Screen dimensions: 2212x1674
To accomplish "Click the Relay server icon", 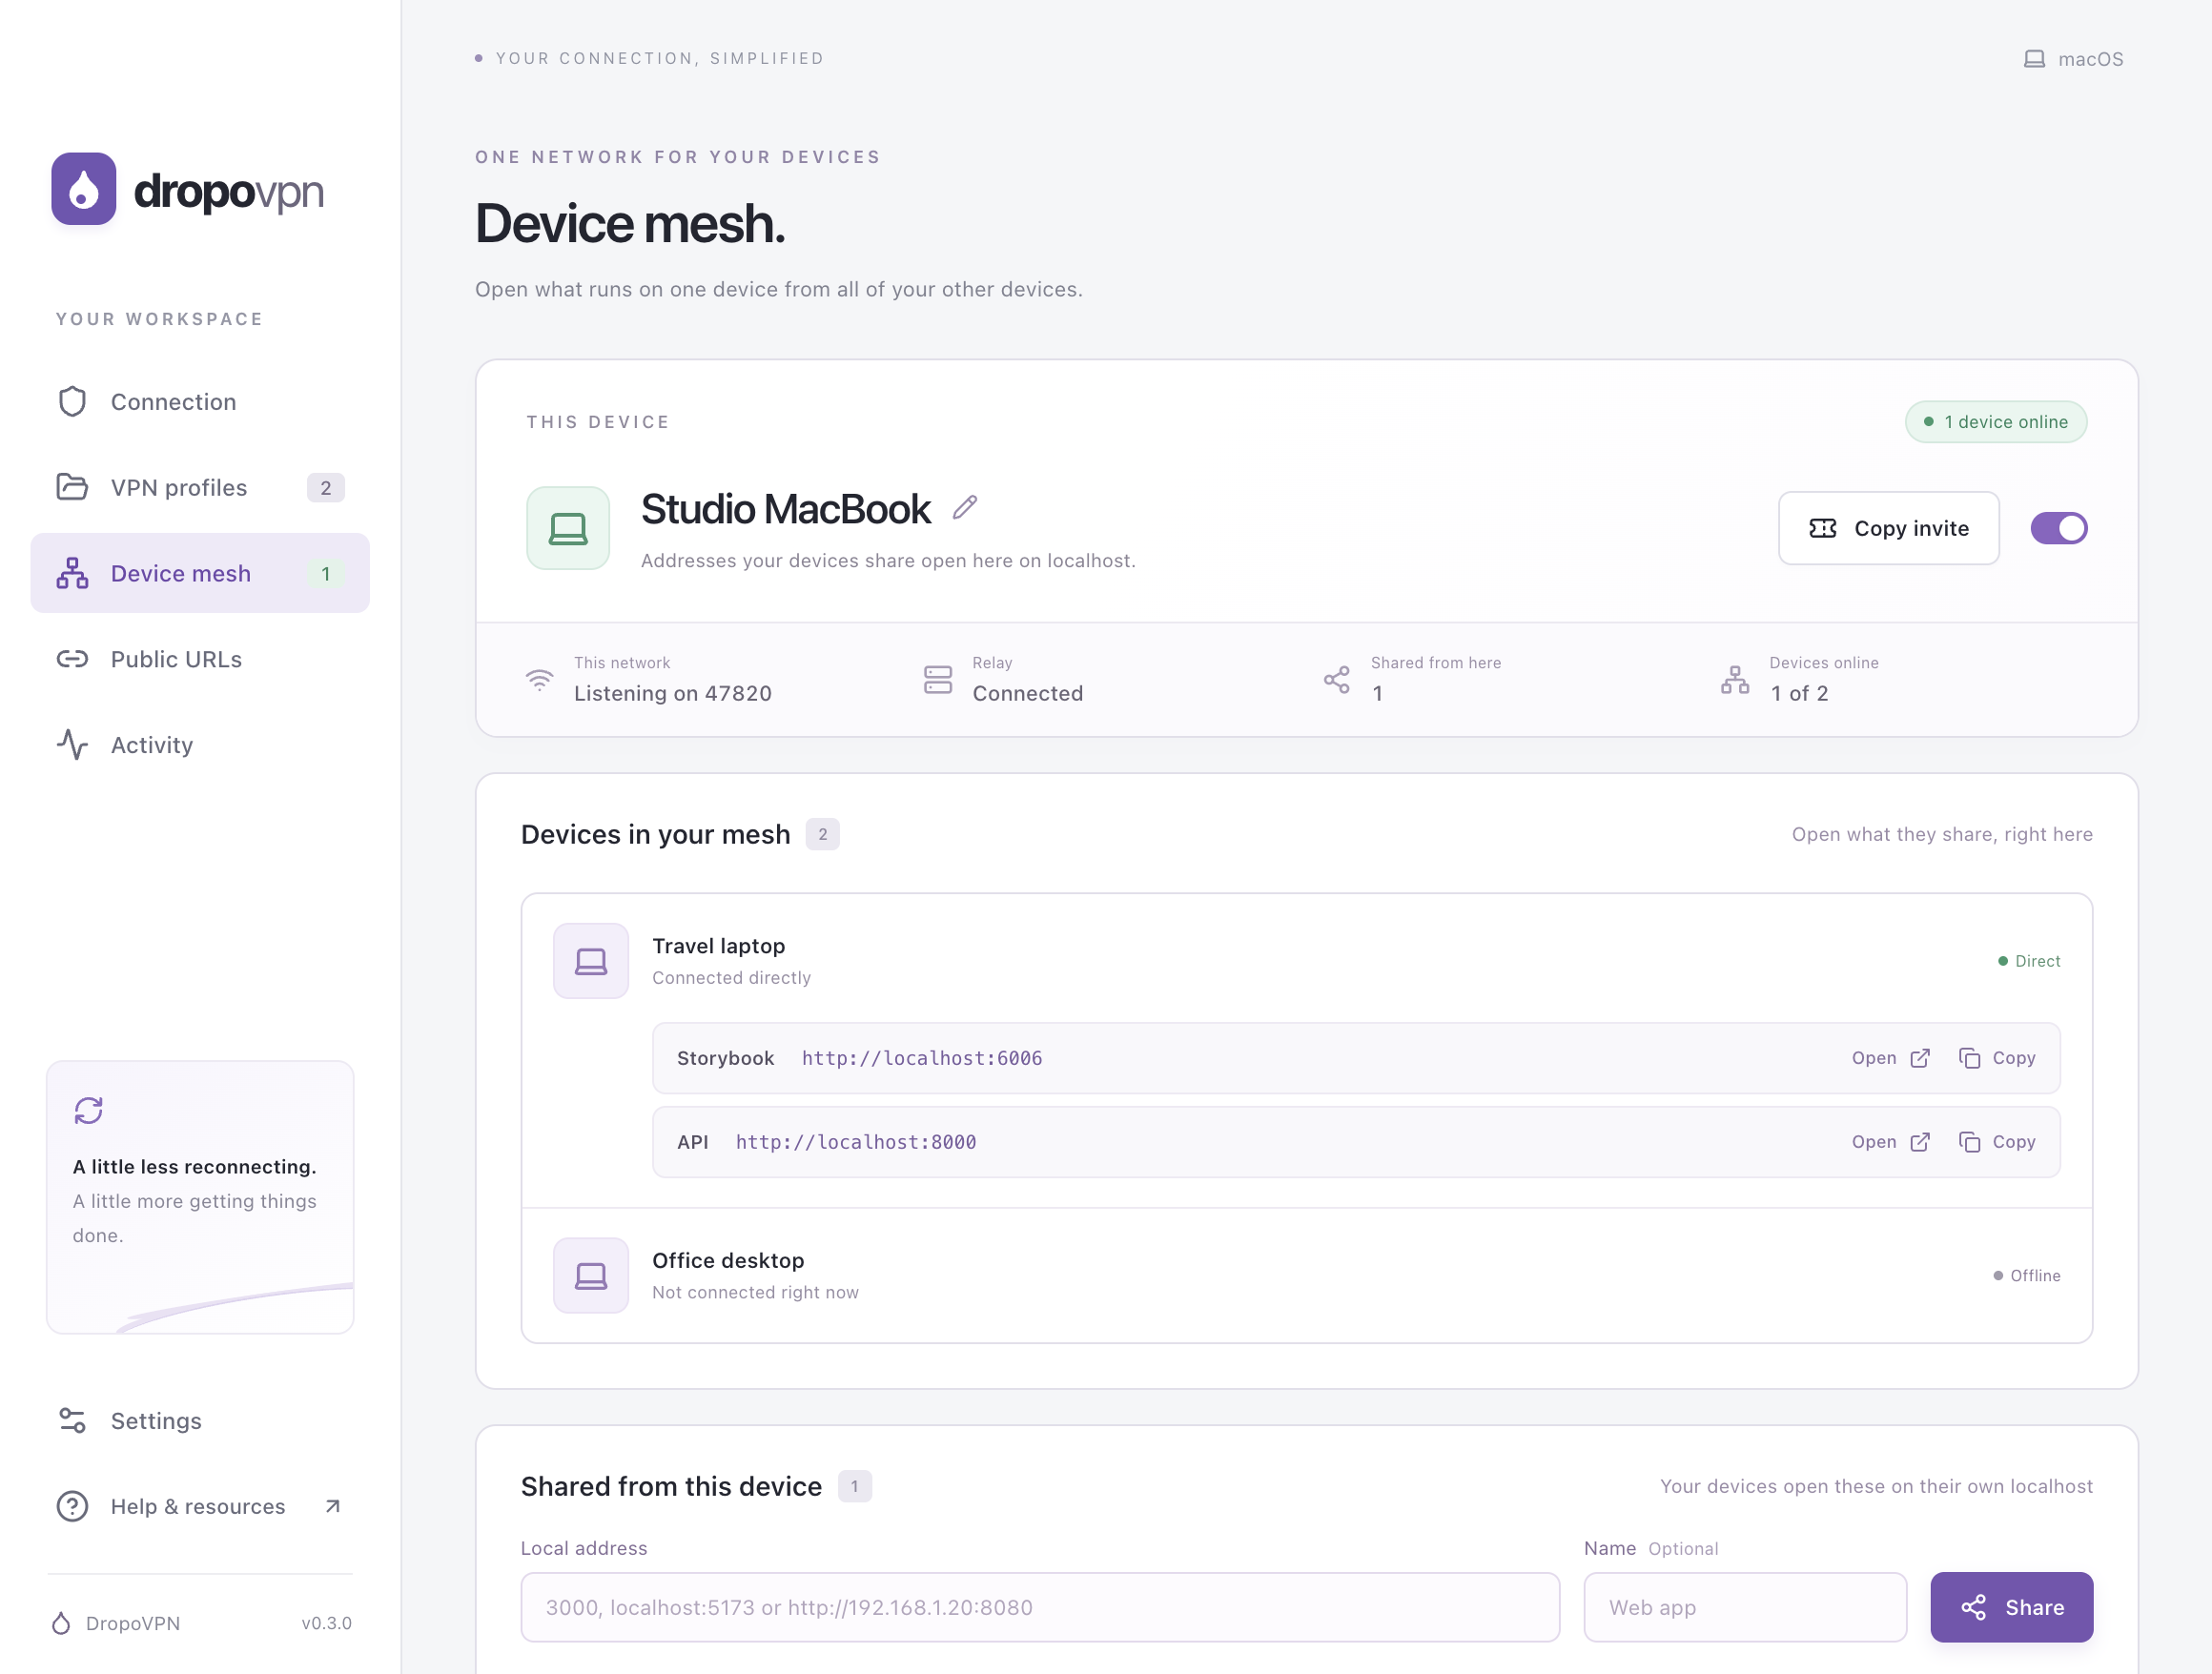I will (938, 680).
